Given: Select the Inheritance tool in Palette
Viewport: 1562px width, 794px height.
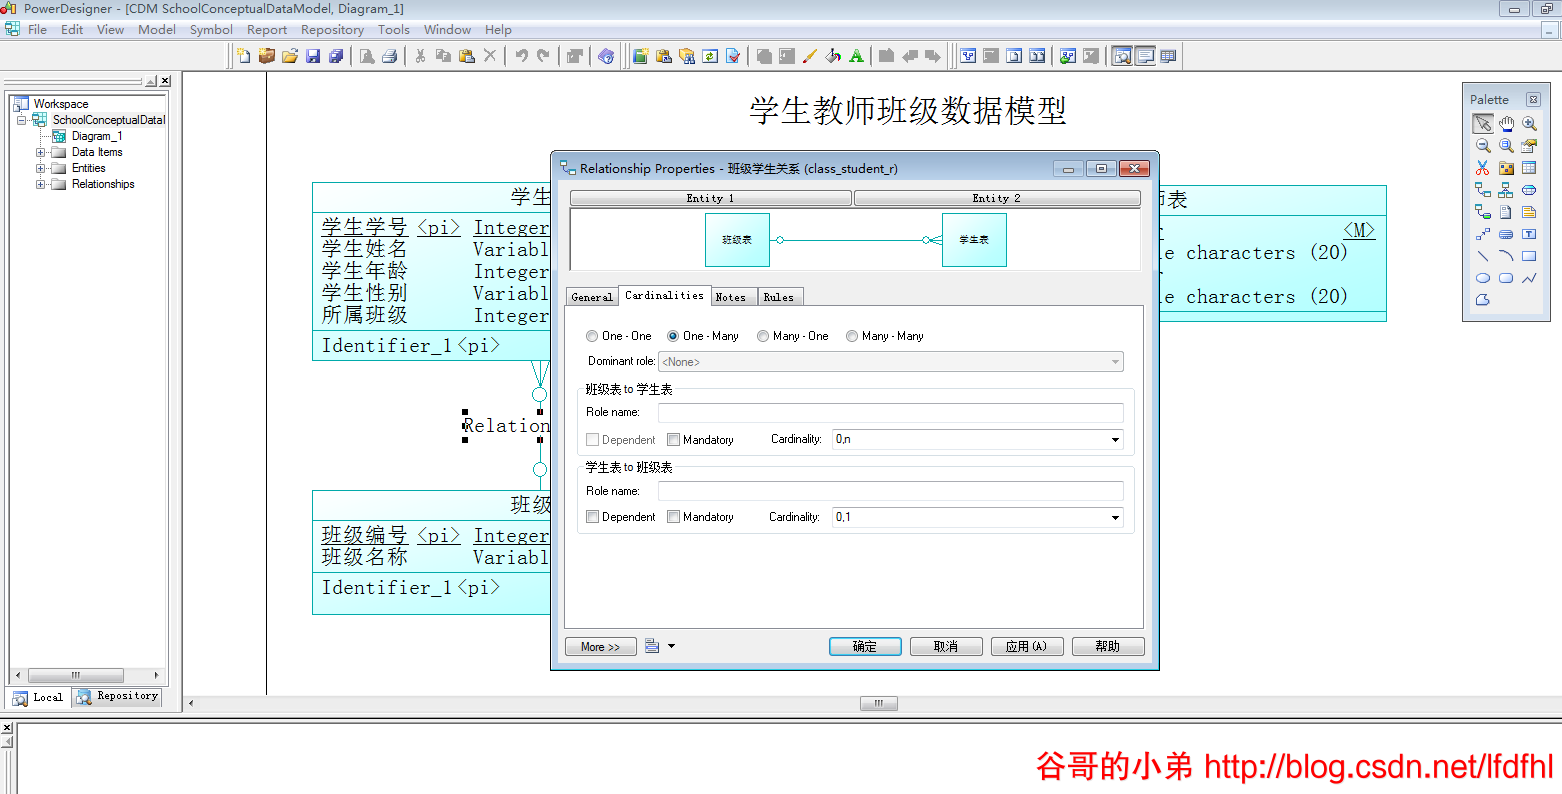Looking at the screenshot, I should point(1506,190).
